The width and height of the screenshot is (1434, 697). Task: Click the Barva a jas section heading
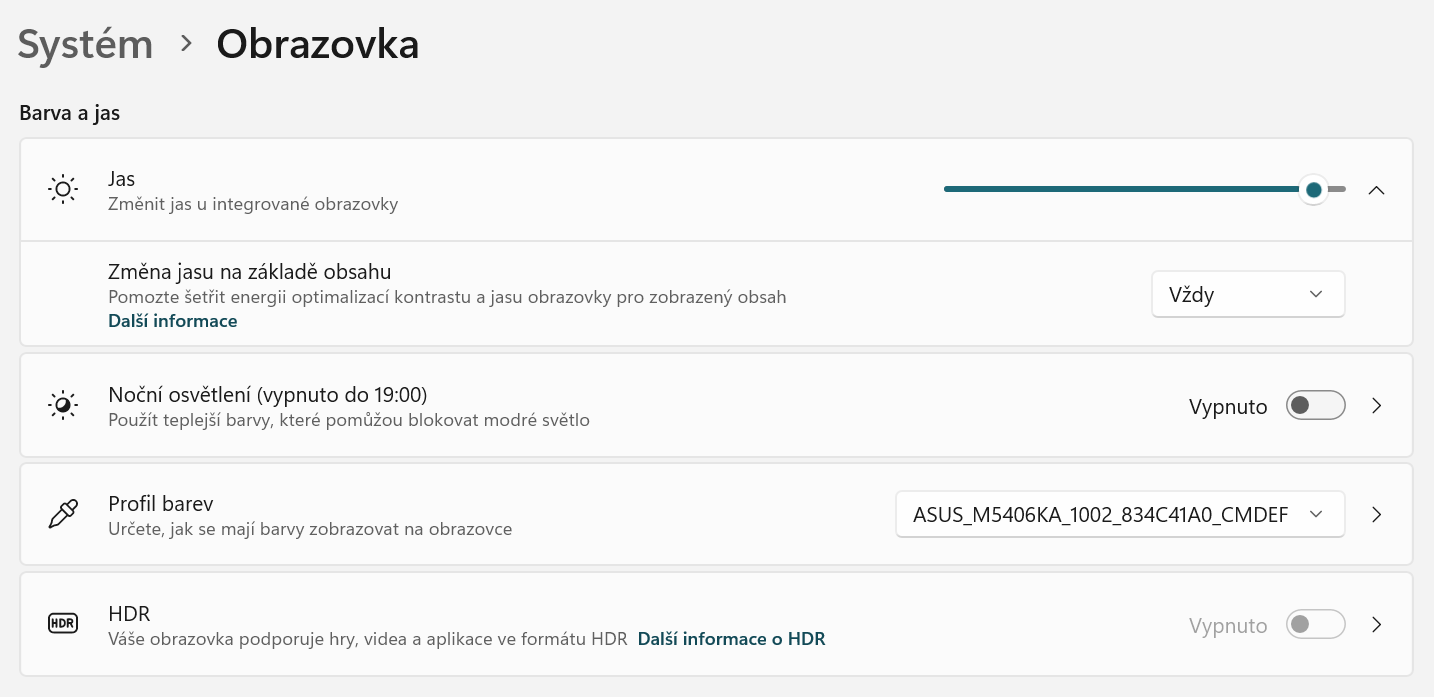[70, 113]
